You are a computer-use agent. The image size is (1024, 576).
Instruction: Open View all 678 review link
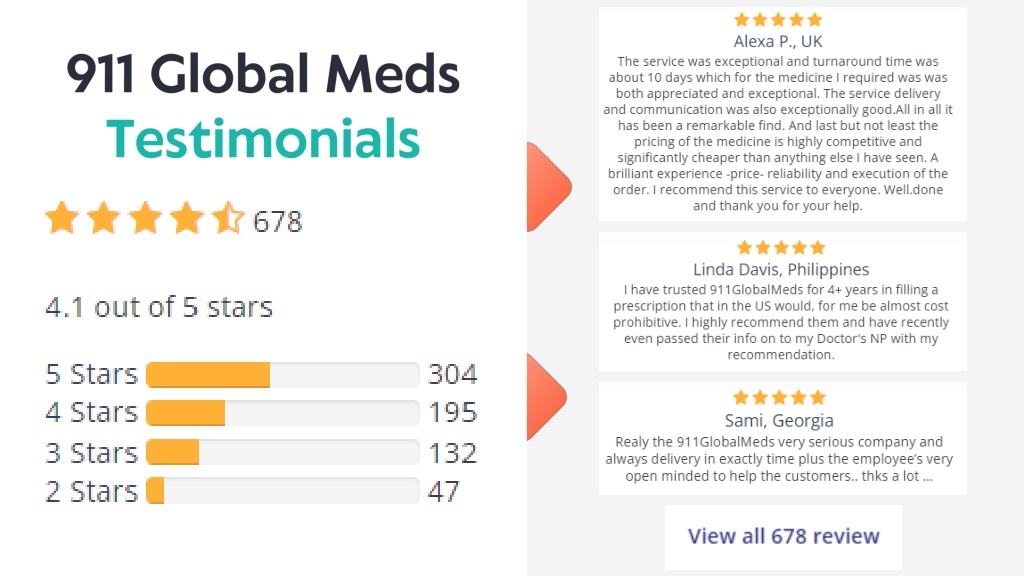tap(783, 536)
